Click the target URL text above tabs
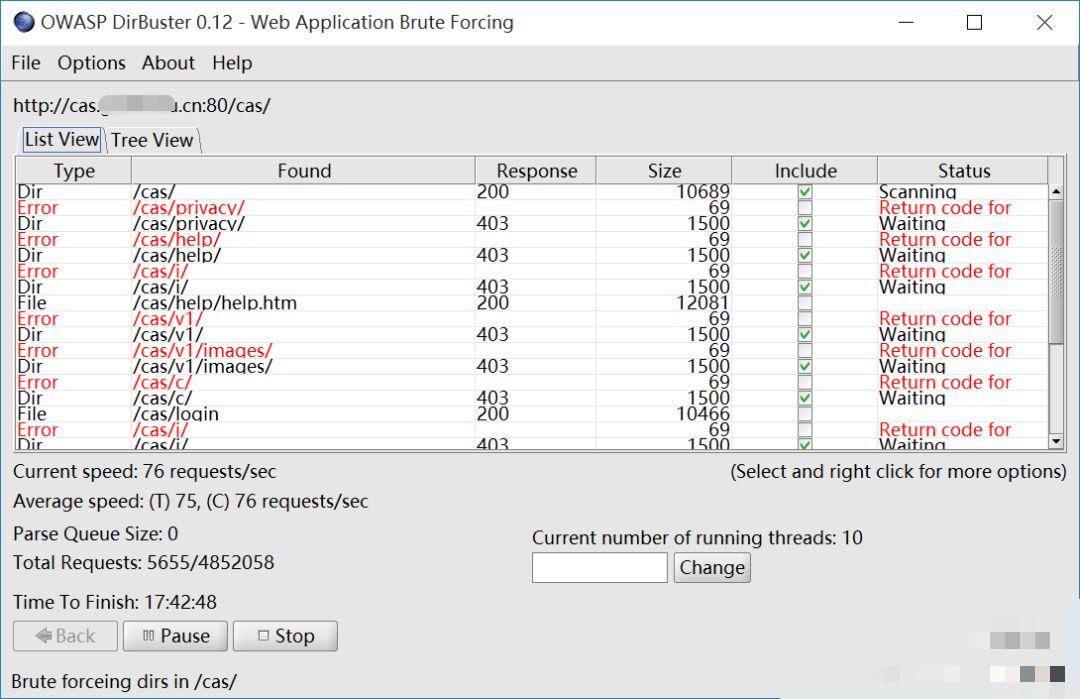 coord(142,105)
